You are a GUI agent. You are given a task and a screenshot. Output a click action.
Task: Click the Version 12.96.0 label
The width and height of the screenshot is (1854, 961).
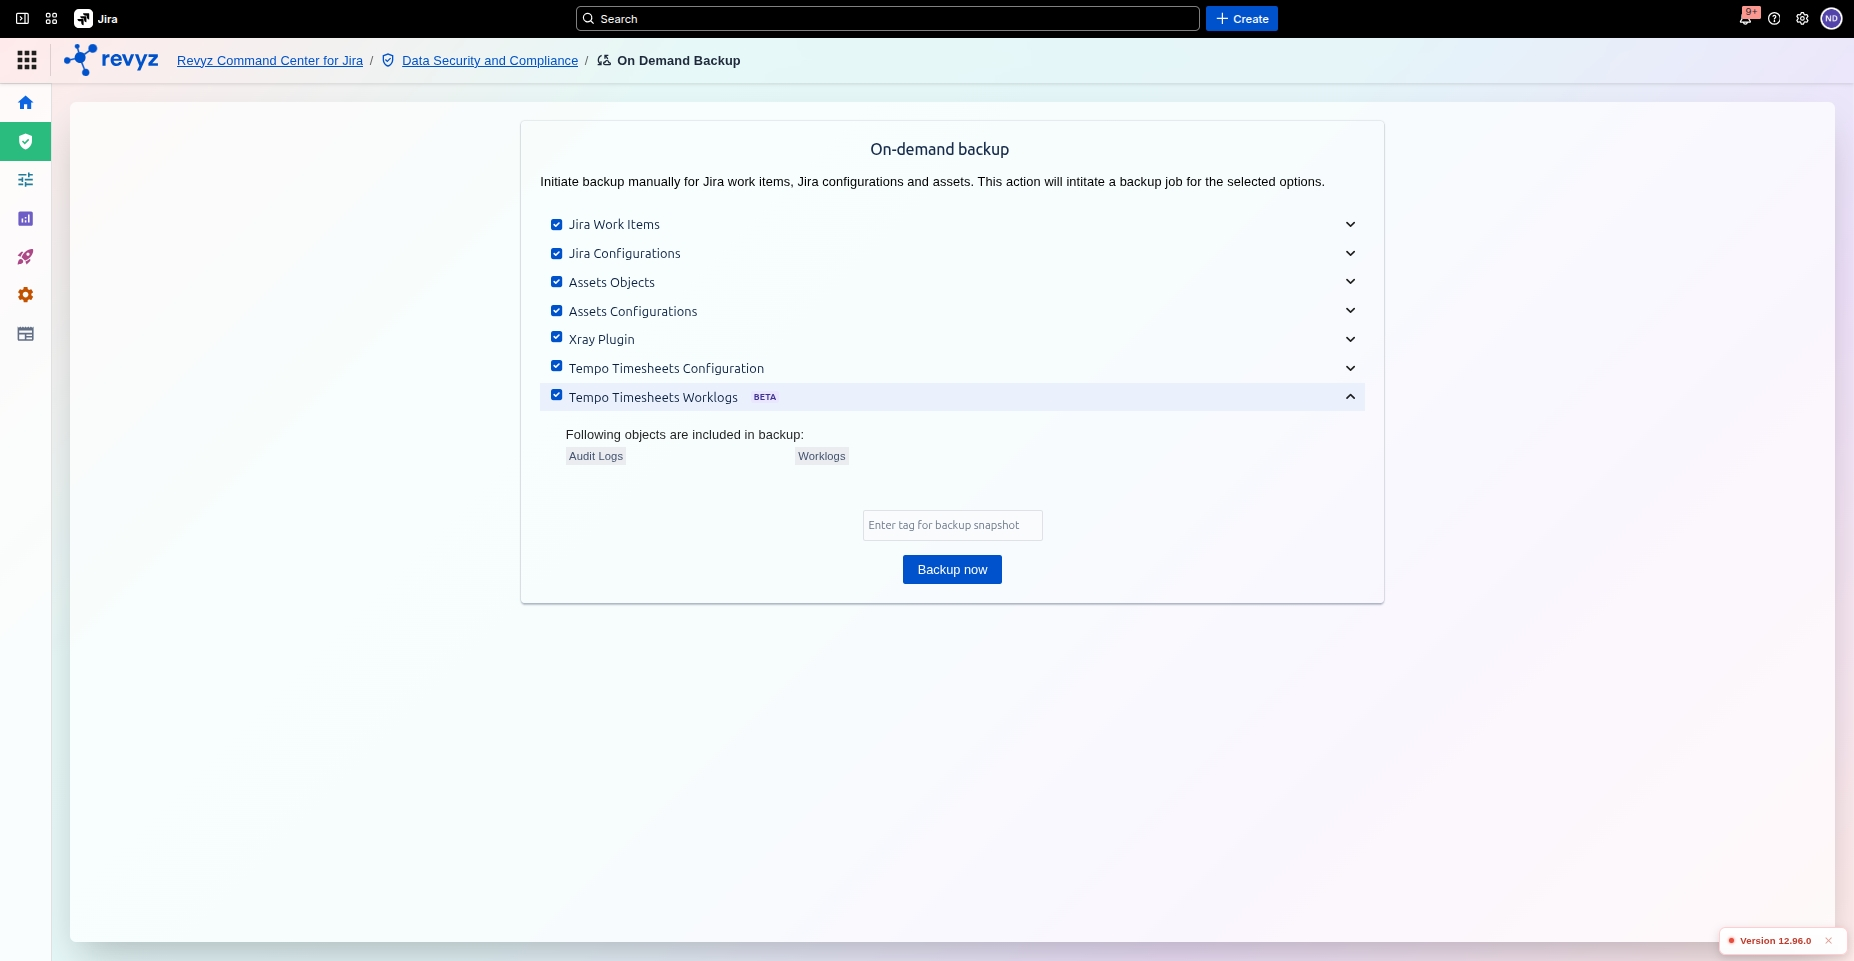(1775, 941)
